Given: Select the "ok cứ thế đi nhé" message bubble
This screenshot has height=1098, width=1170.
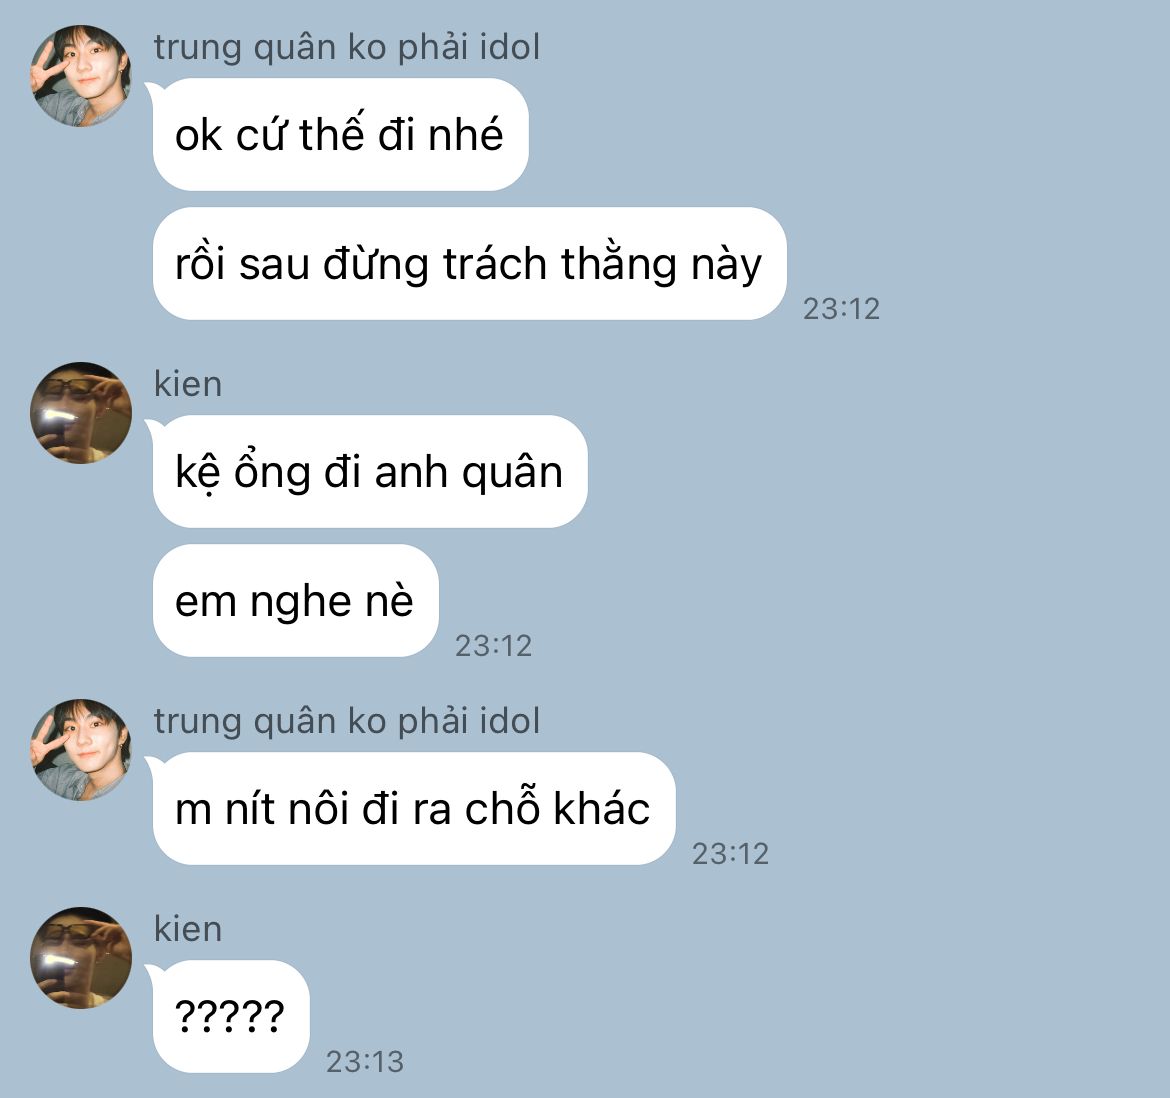Looking at the screenshot, I should 340,135.
